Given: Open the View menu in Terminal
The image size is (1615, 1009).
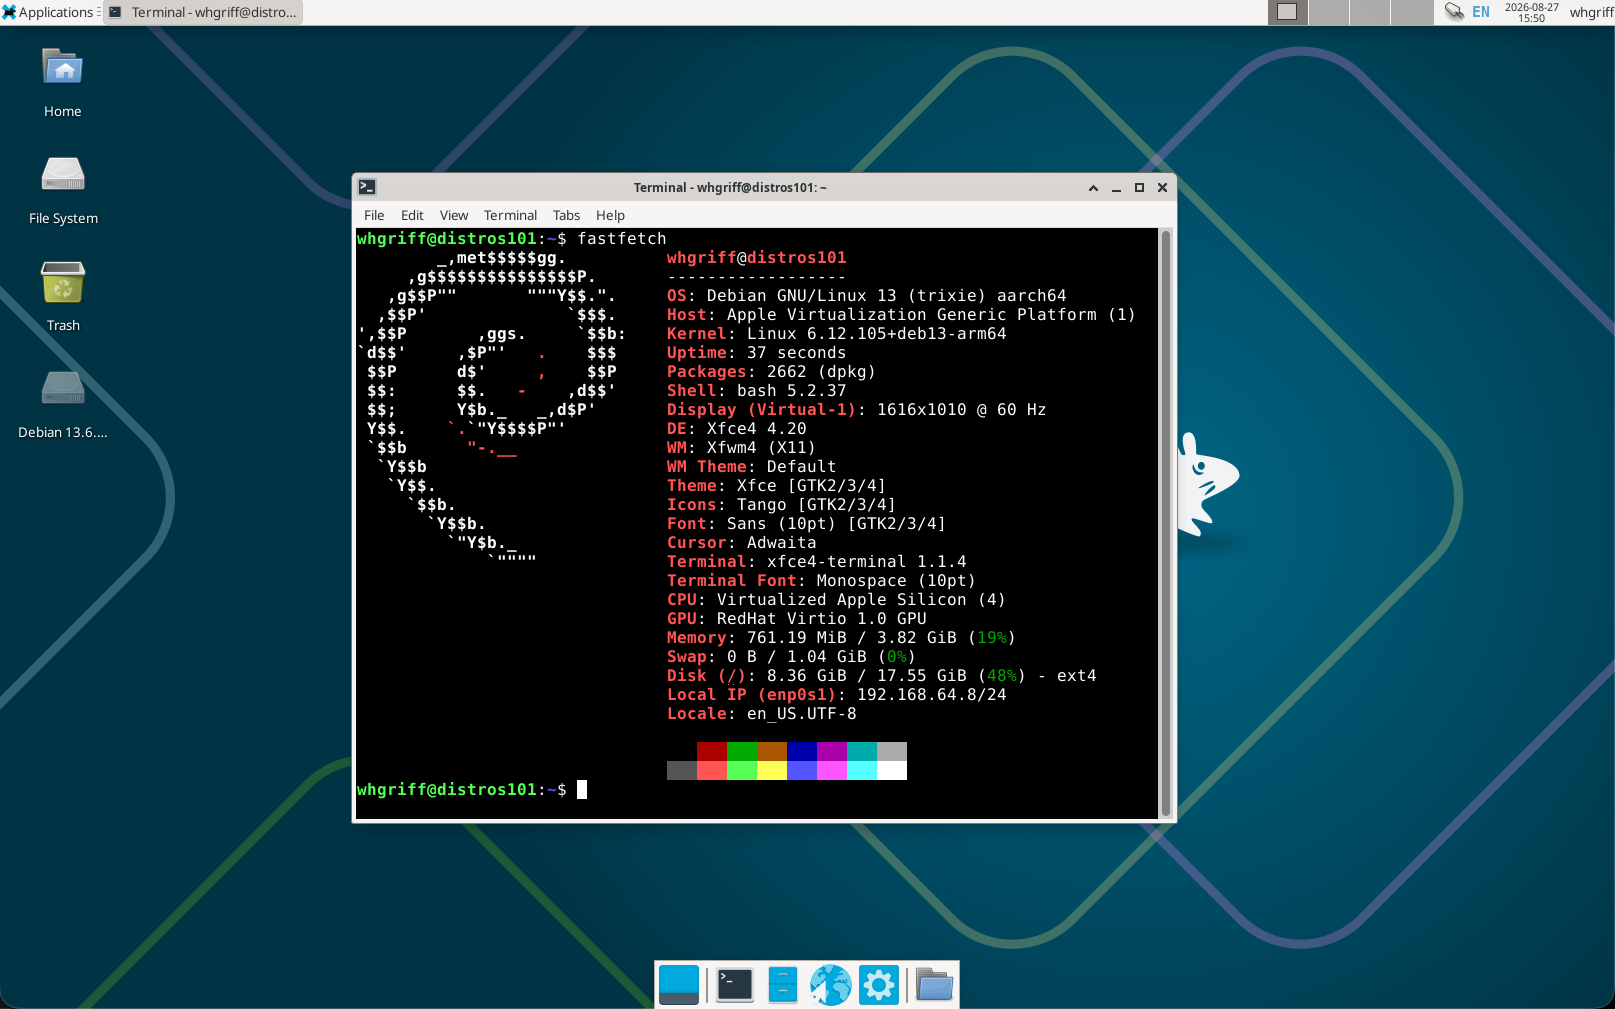Looking at the screenshot, I should tap(454, 215).
